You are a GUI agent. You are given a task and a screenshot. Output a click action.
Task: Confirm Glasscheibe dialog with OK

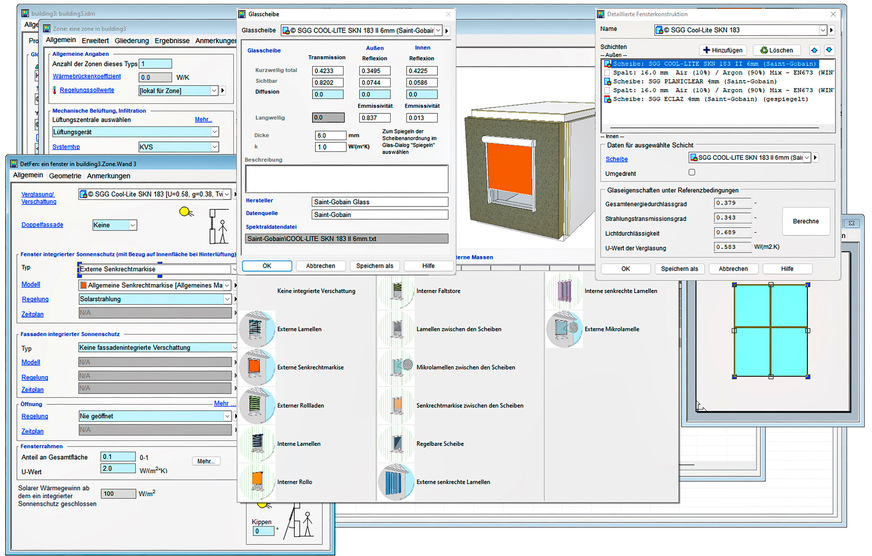pos(267,266)
